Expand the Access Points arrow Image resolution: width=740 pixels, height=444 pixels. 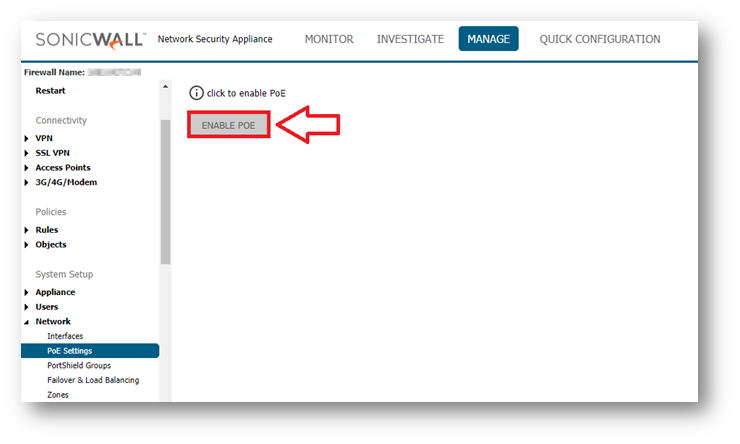point(27,168)
